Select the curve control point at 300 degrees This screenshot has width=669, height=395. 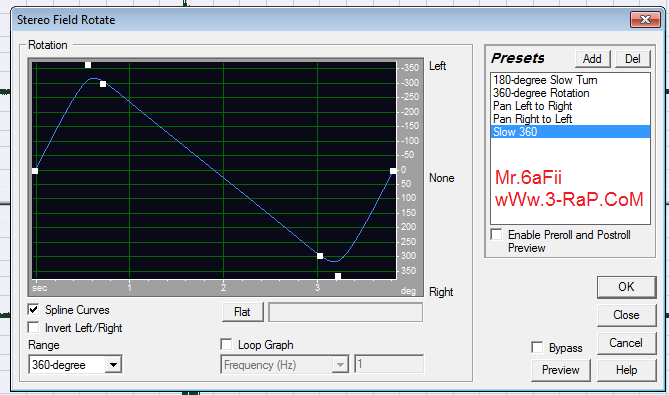pos(320,256)
